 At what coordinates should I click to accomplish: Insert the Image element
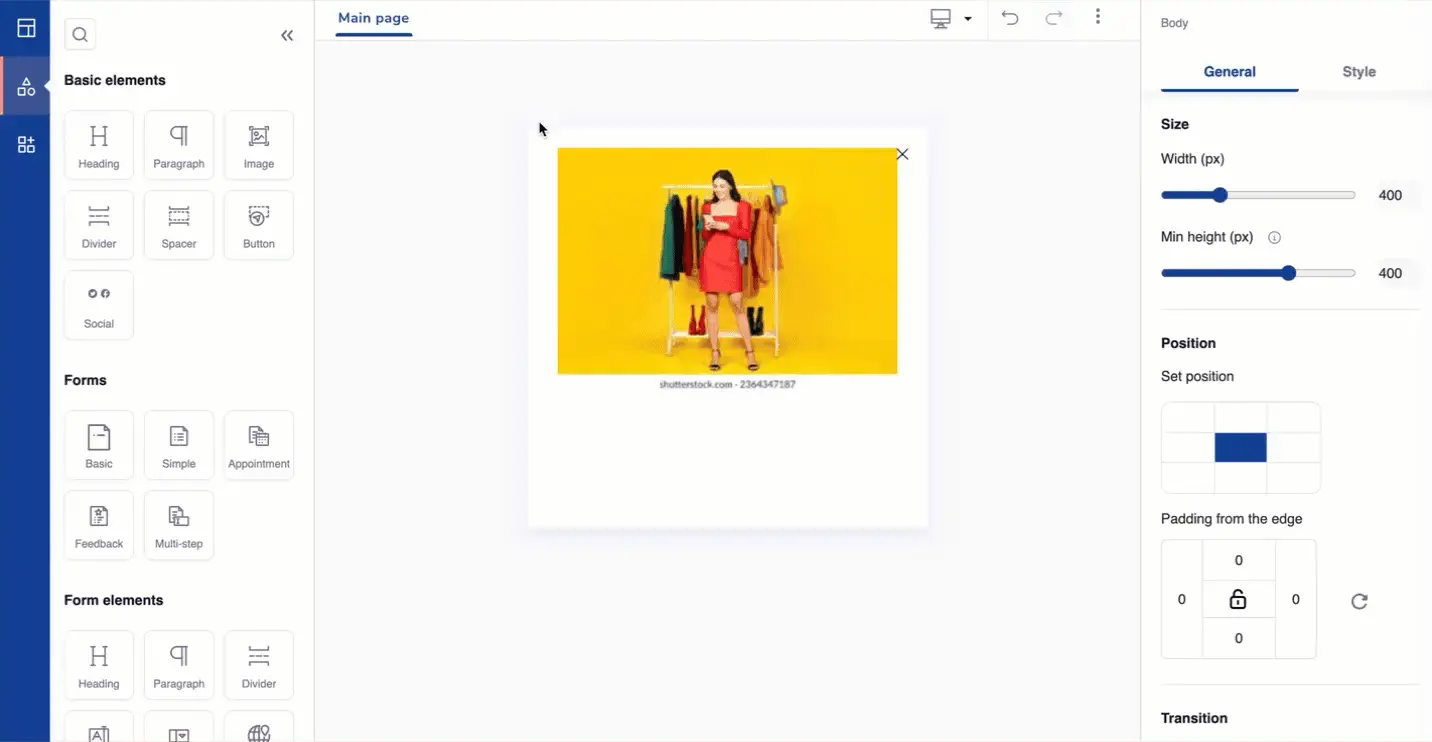pyautogui.click(x=259, y=145)
